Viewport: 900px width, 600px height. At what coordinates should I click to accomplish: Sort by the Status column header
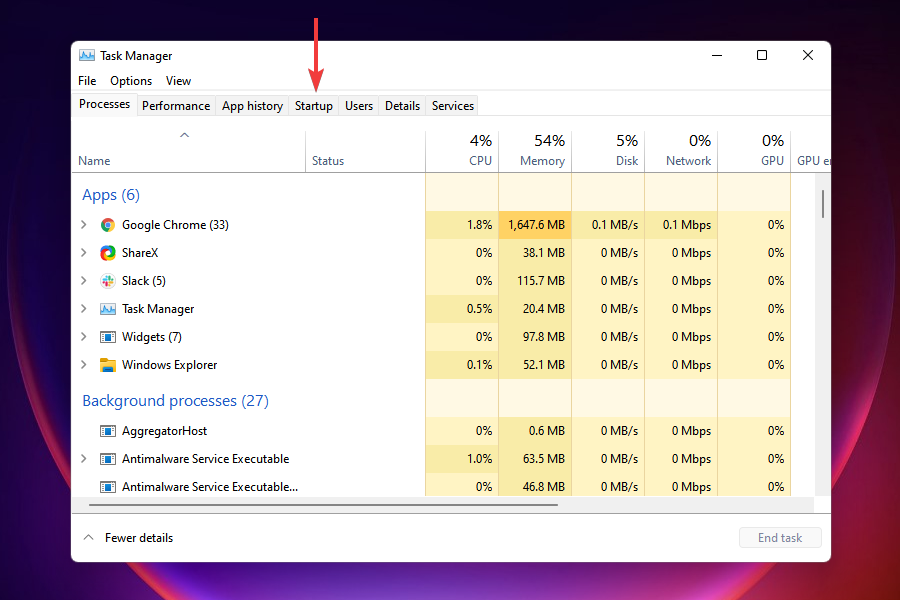[366, 152]
